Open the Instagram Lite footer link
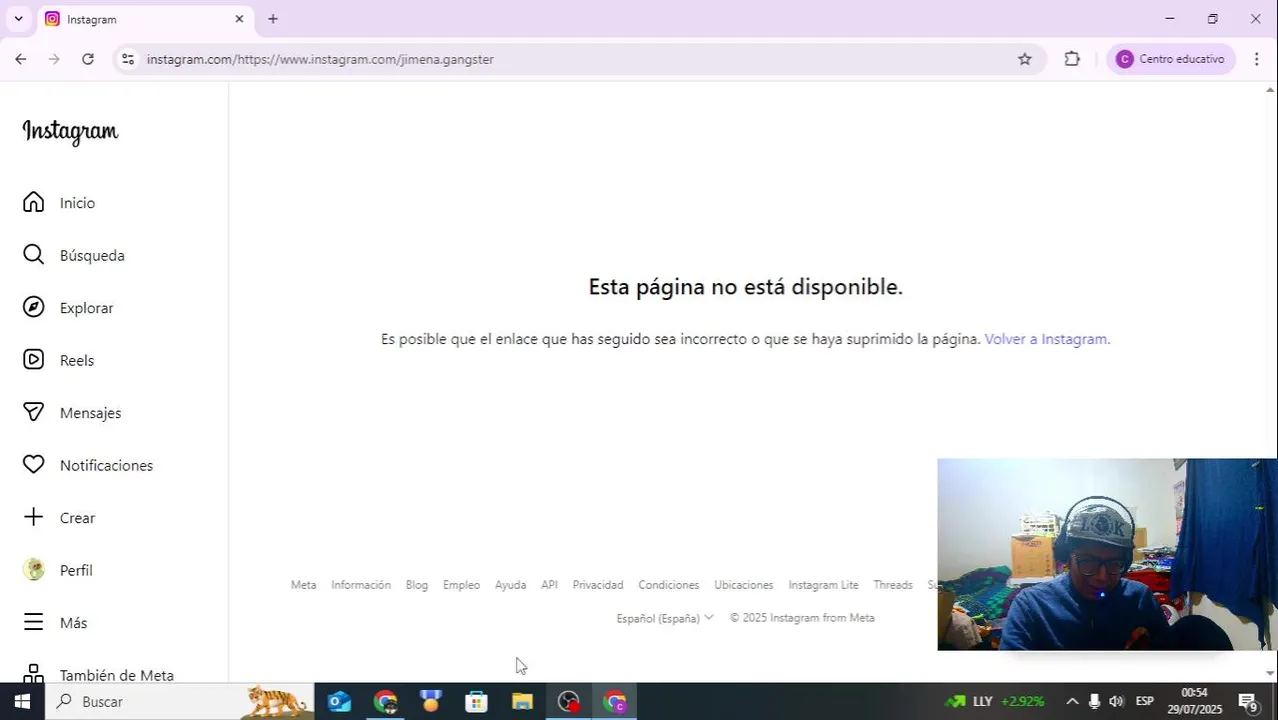 [x=823, y=585]
